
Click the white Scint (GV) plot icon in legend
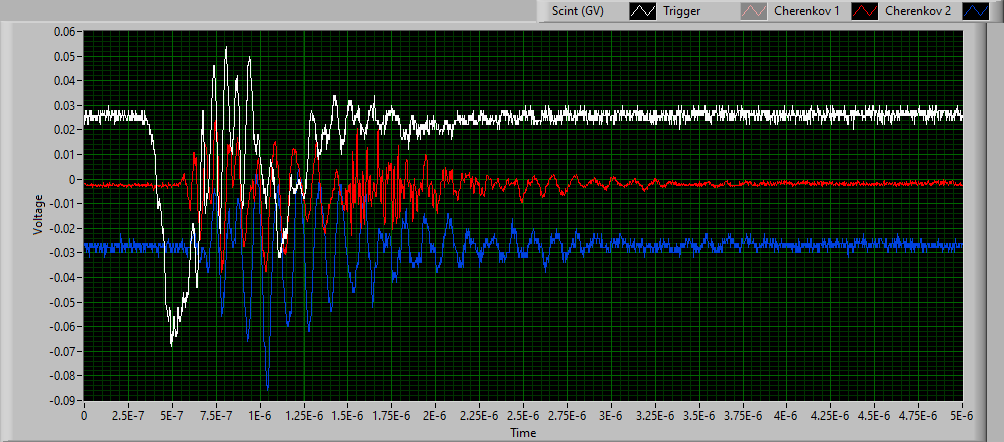click(642, 12)
